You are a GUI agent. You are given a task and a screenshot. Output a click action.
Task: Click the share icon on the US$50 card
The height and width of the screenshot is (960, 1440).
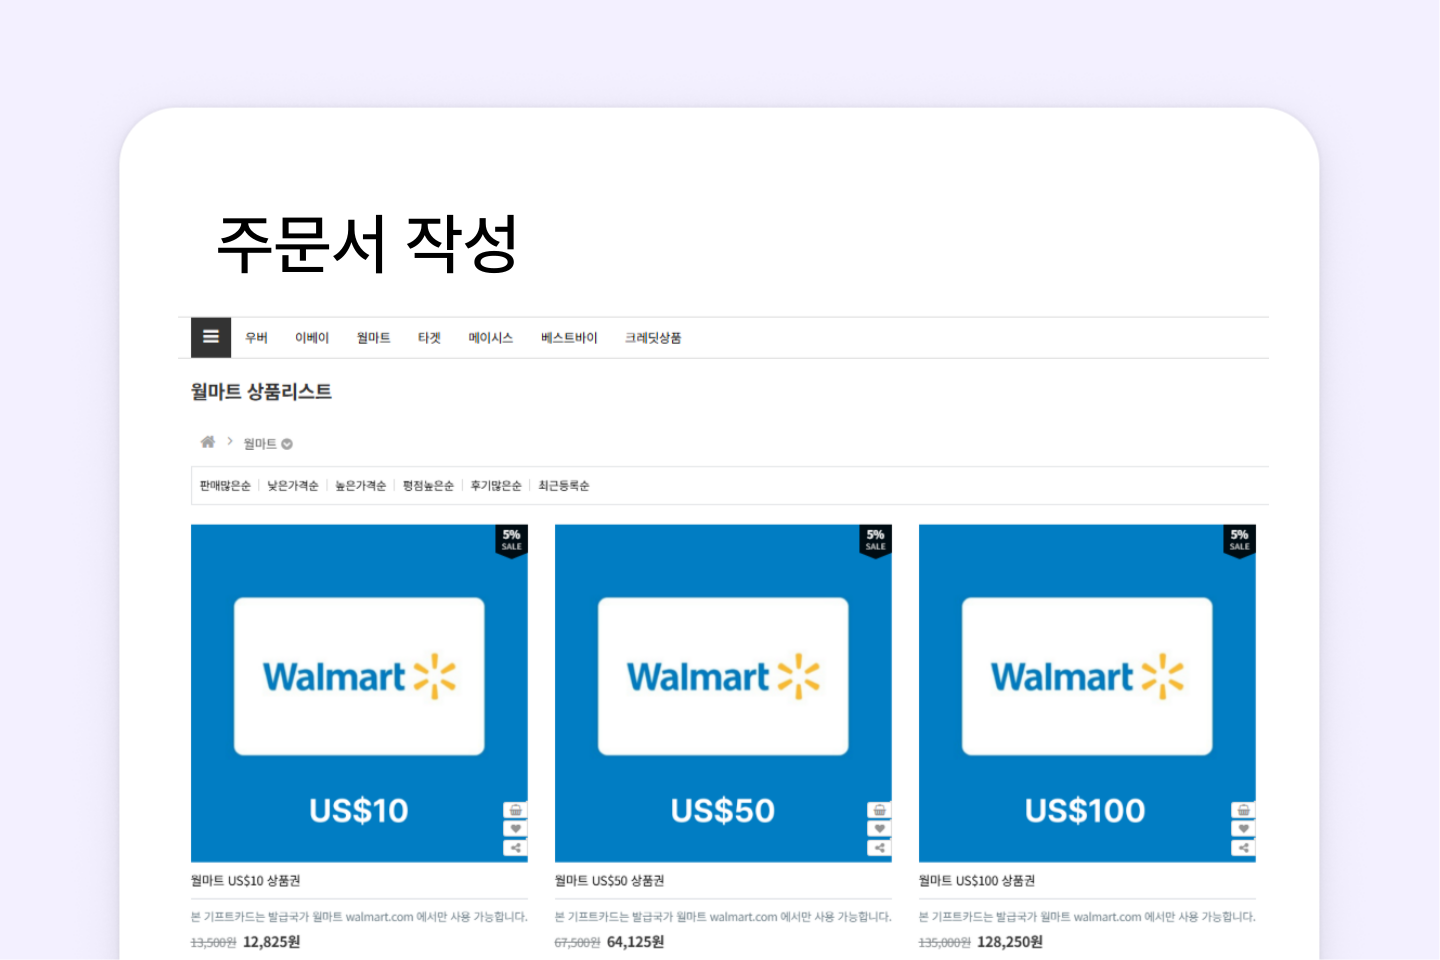click(879, 848)
